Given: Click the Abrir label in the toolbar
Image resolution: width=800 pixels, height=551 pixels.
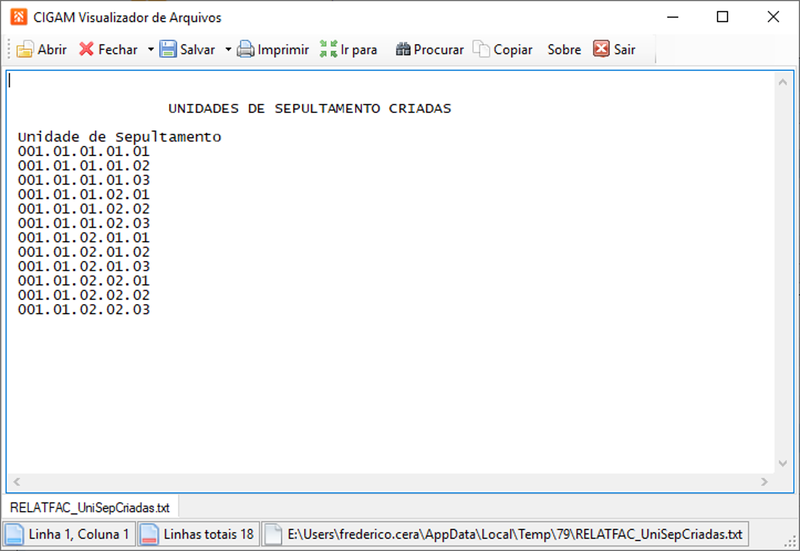Looking at the screenshot, I should point(52,49).
